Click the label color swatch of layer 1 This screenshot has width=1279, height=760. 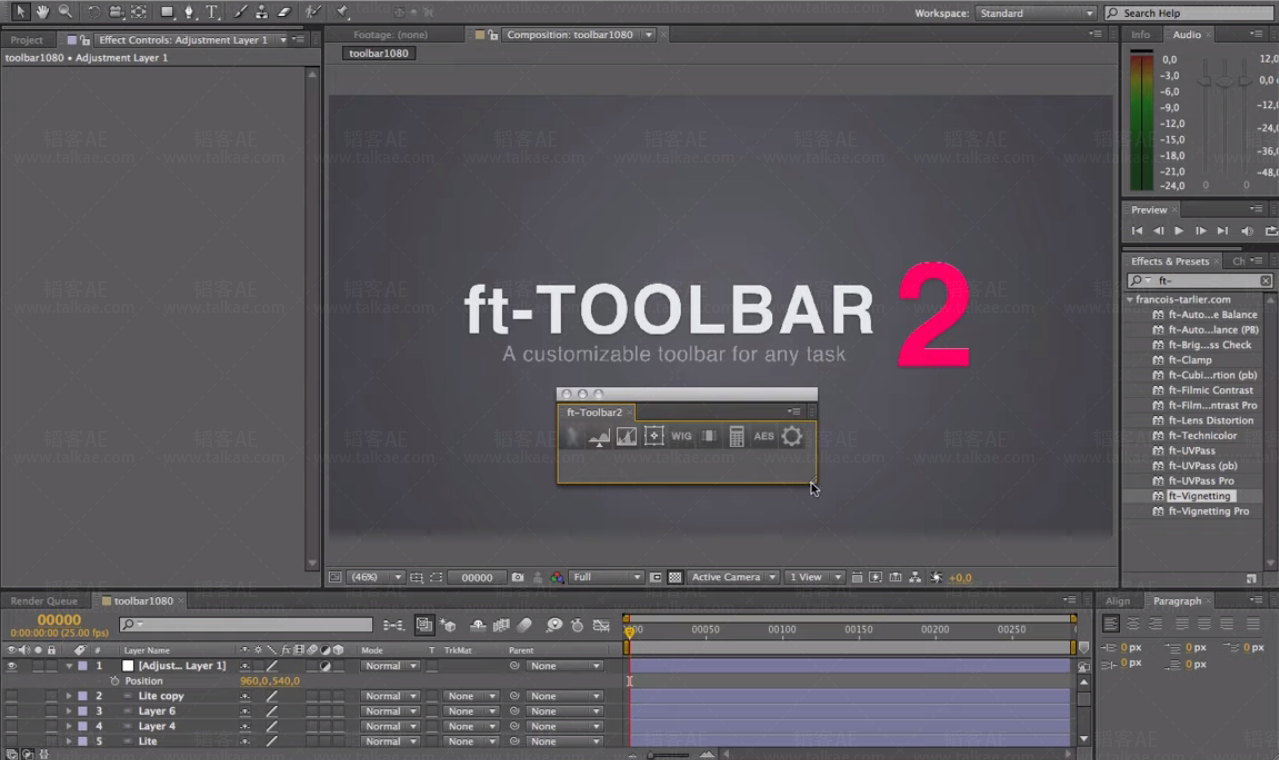tap(83, 666)
